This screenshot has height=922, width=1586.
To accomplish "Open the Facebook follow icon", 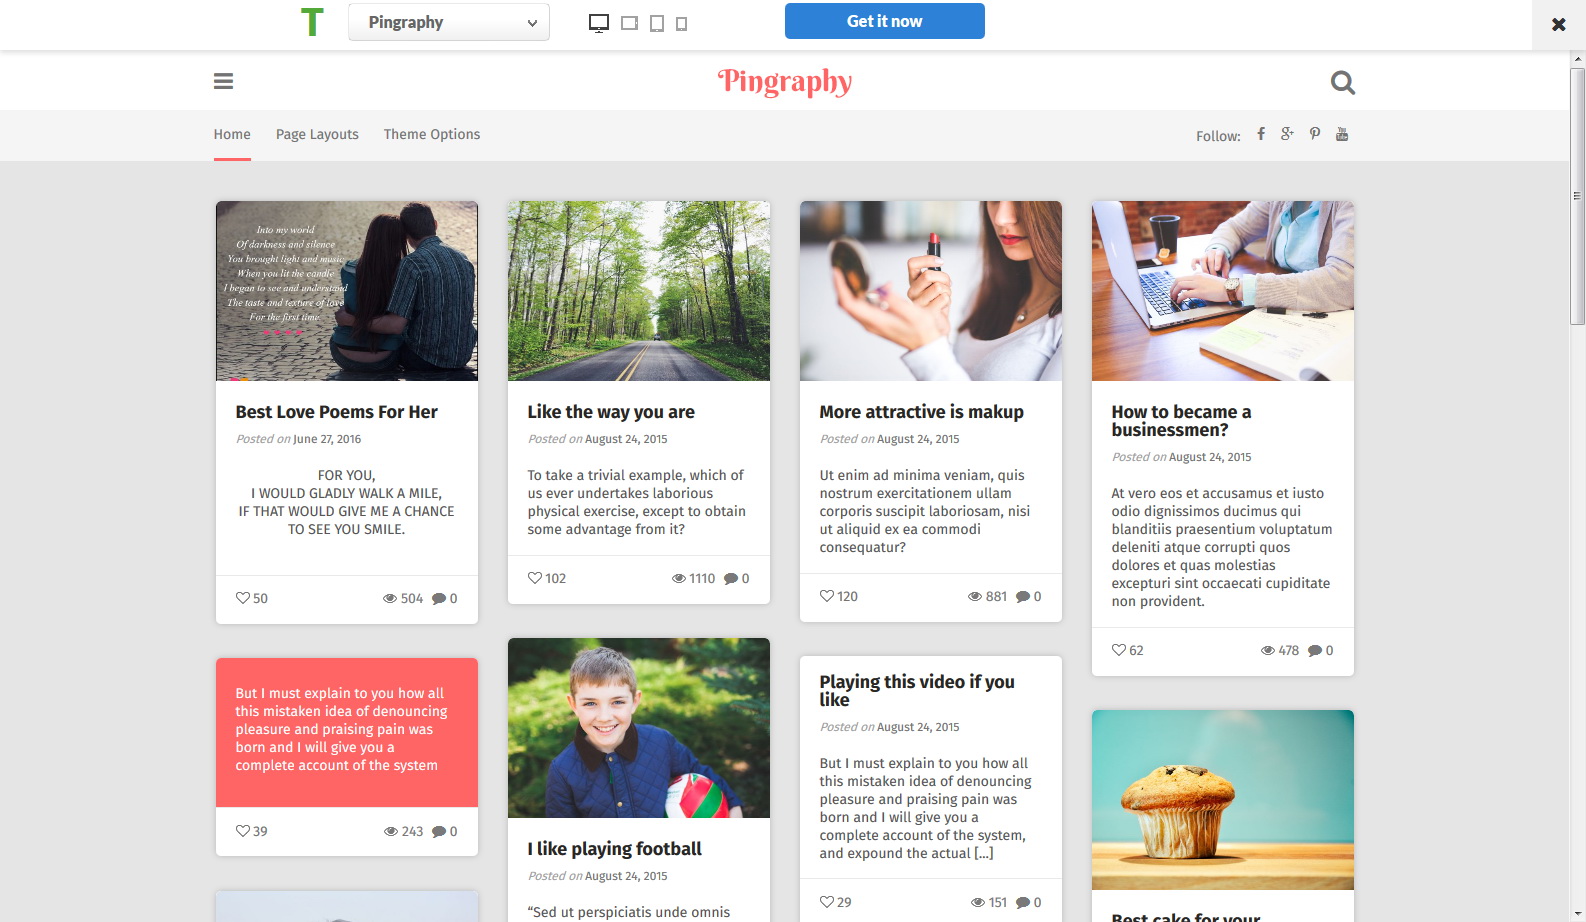I will (1261, 134).
